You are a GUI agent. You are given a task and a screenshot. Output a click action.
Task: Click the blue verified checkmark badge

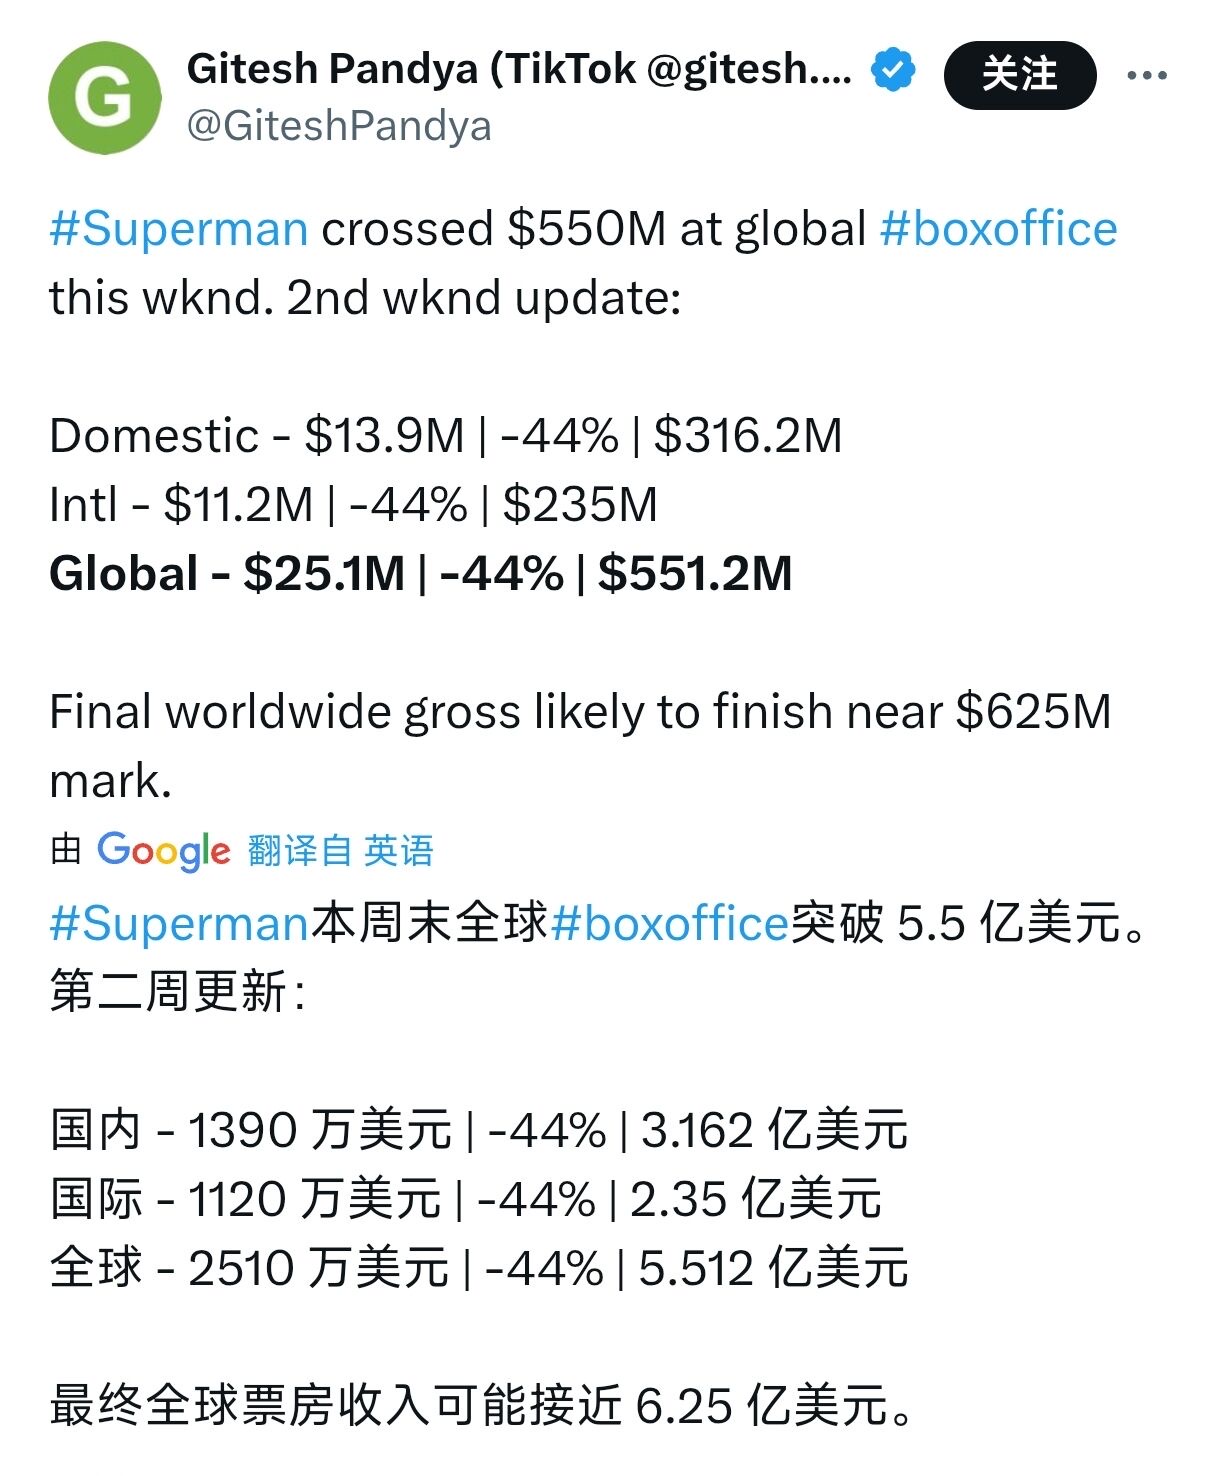coord(893,70)
